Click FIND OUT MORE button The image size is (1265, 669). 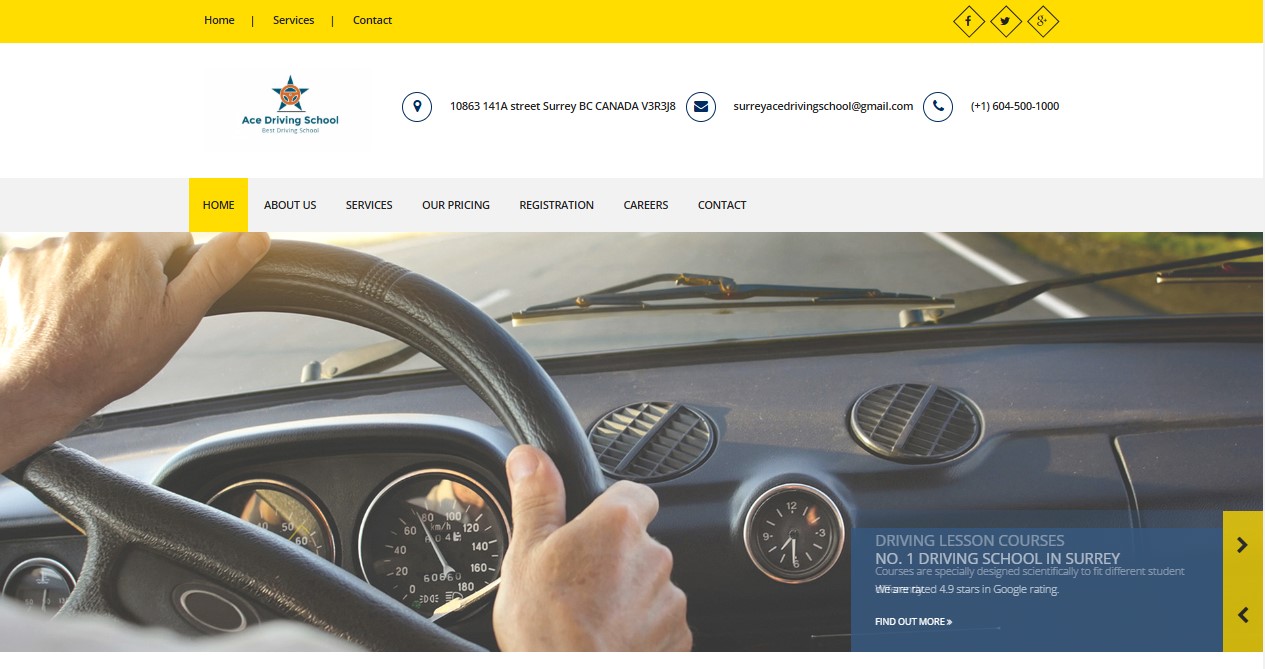click(913, 622)
